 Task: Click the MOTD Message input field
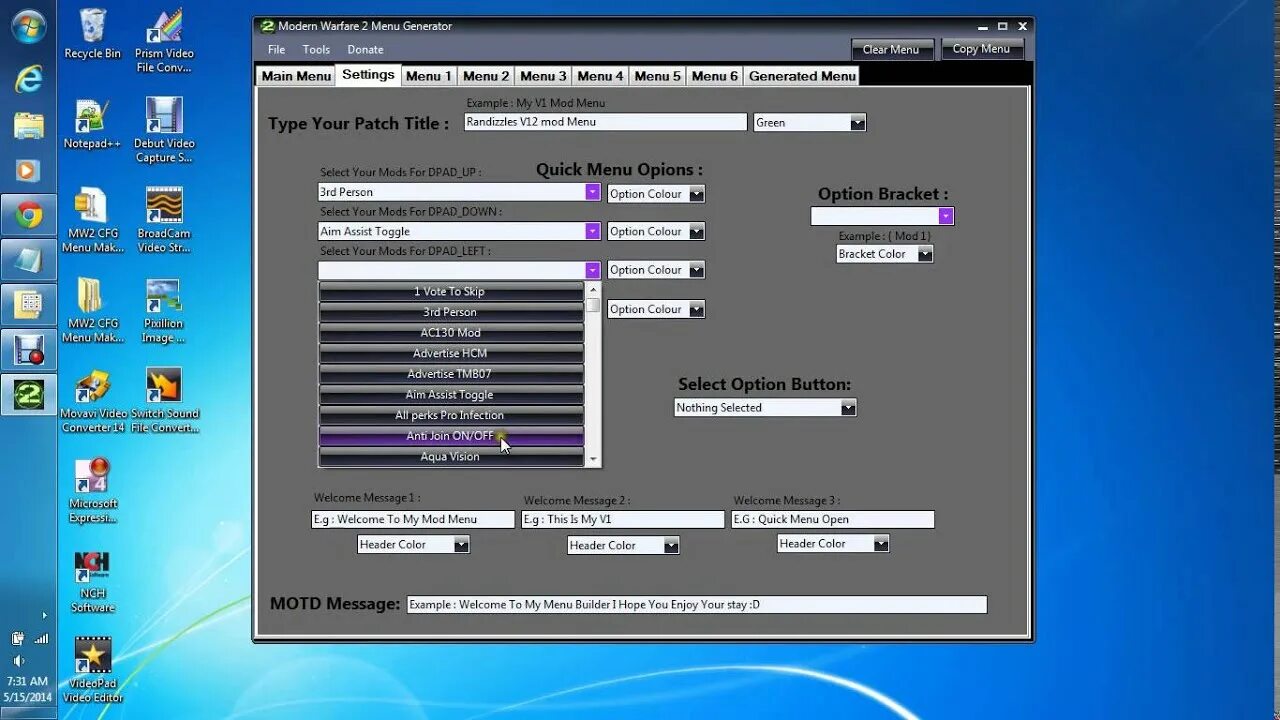(697, 605)
